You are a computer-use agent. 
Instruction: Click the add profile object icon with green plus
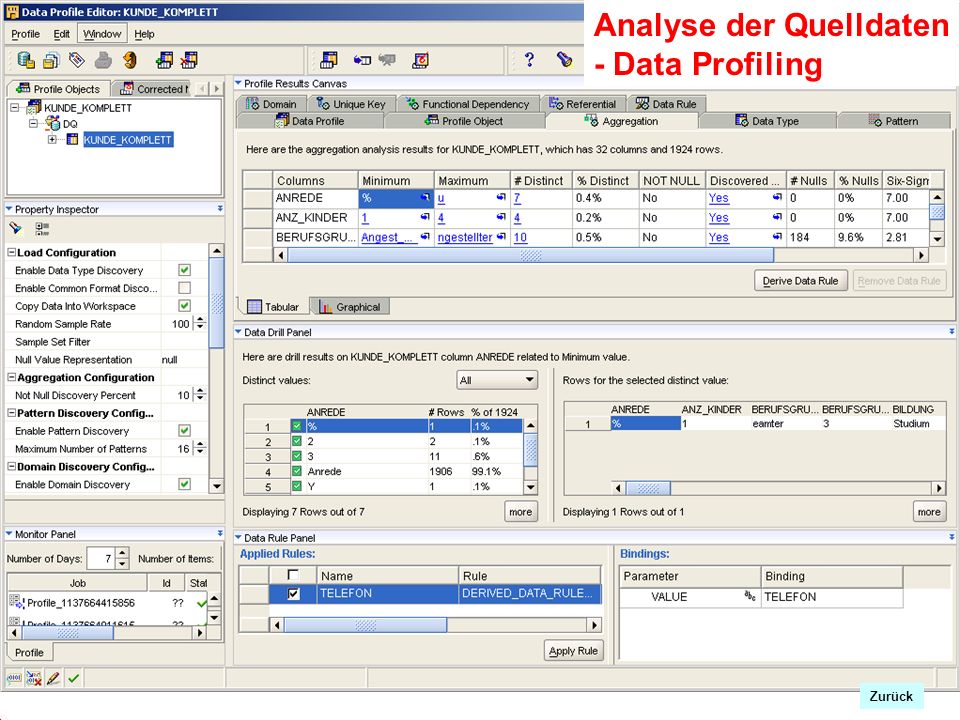click(164, 60)
